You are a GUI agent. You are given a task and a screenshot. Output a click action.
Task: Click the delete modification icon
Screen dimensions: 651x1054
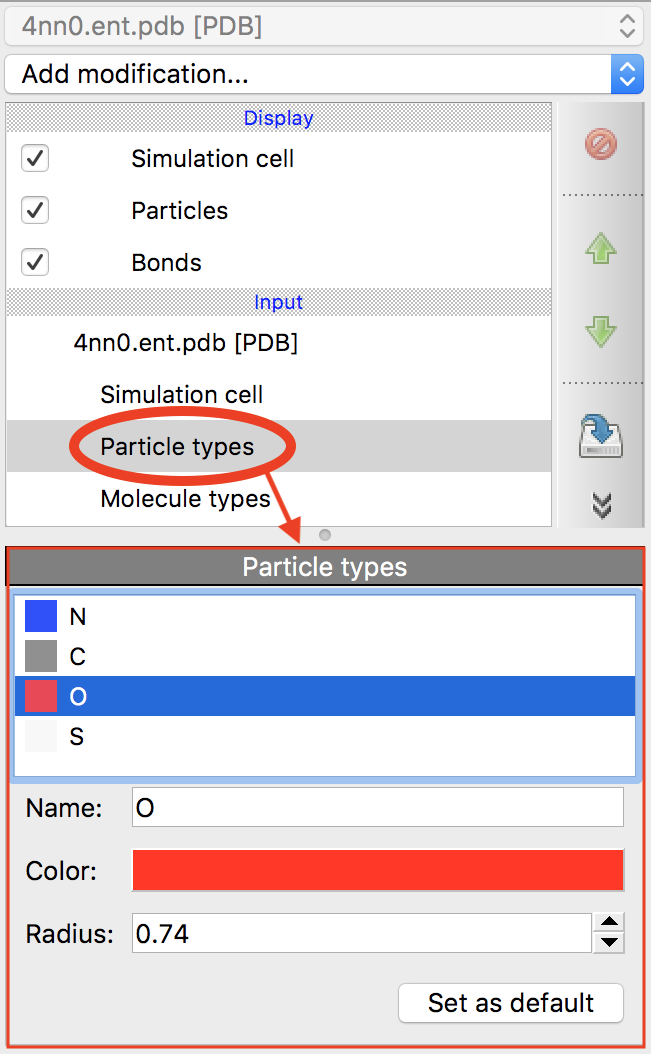point(600,144)
